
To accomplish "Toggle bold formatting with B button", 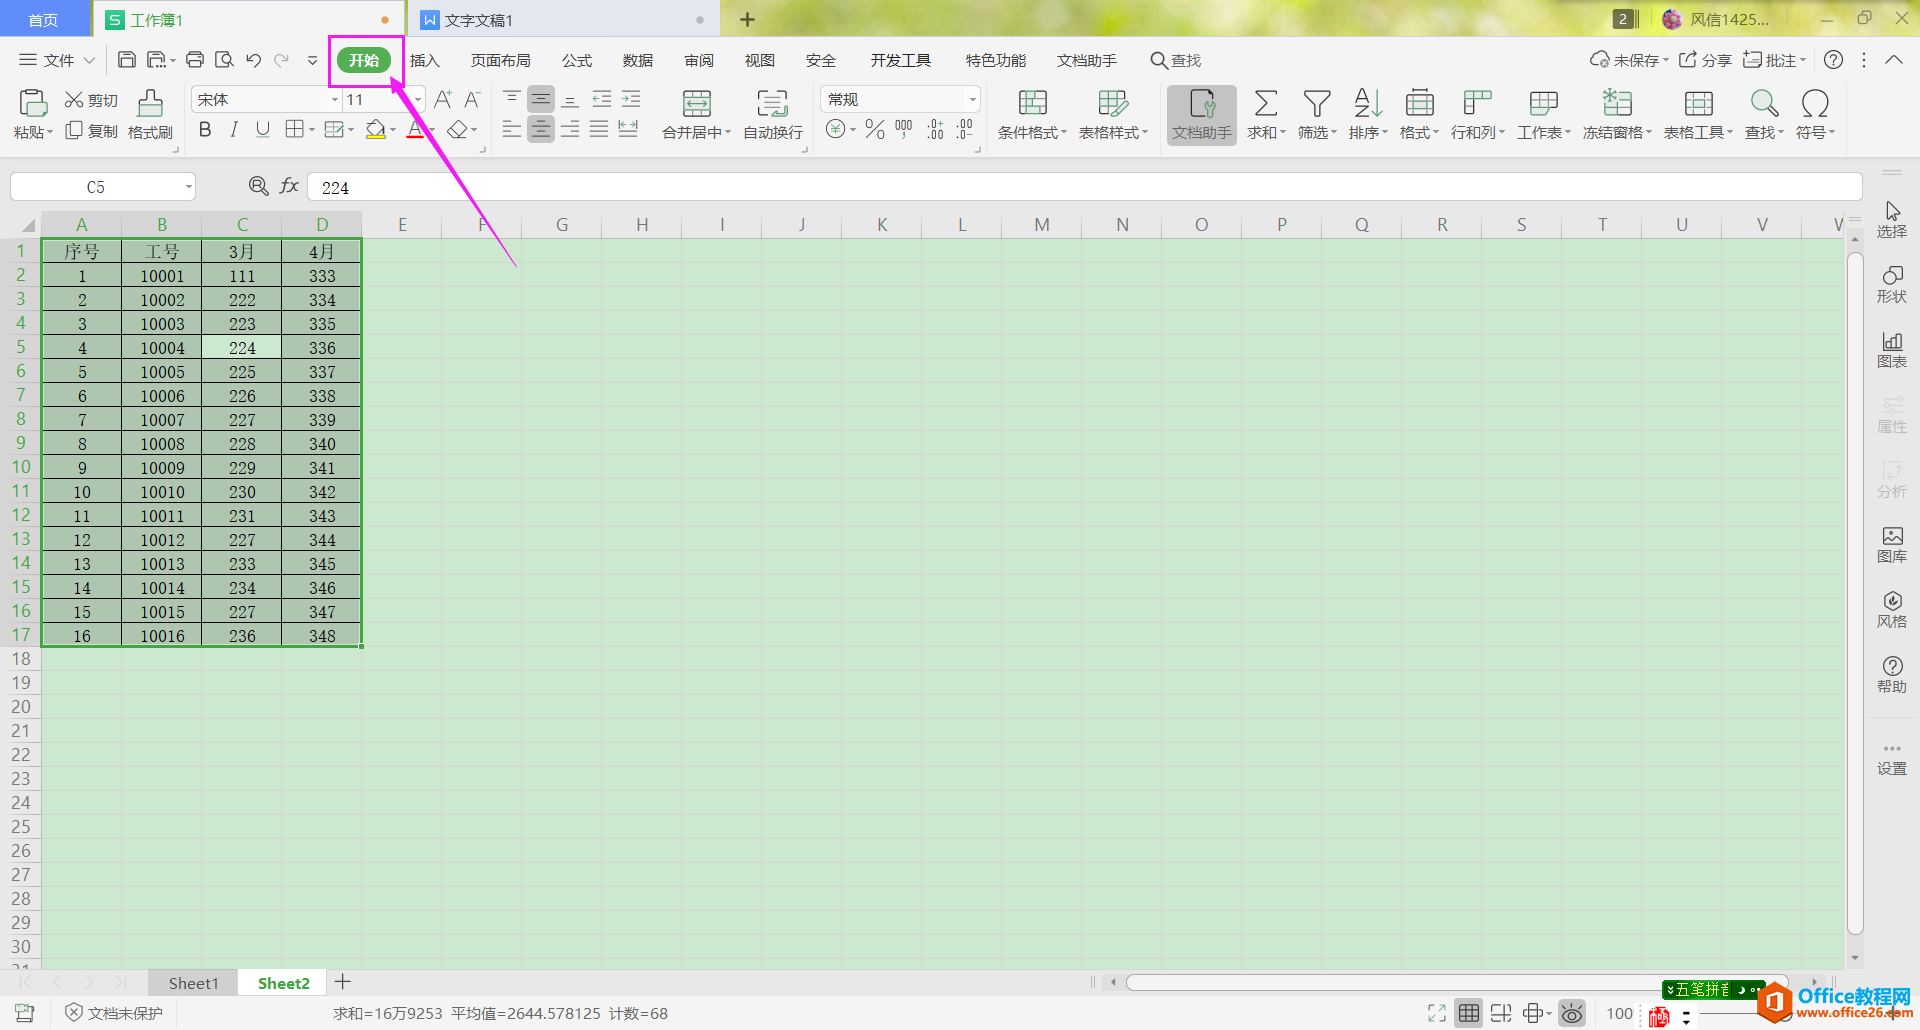I will 205,129.
